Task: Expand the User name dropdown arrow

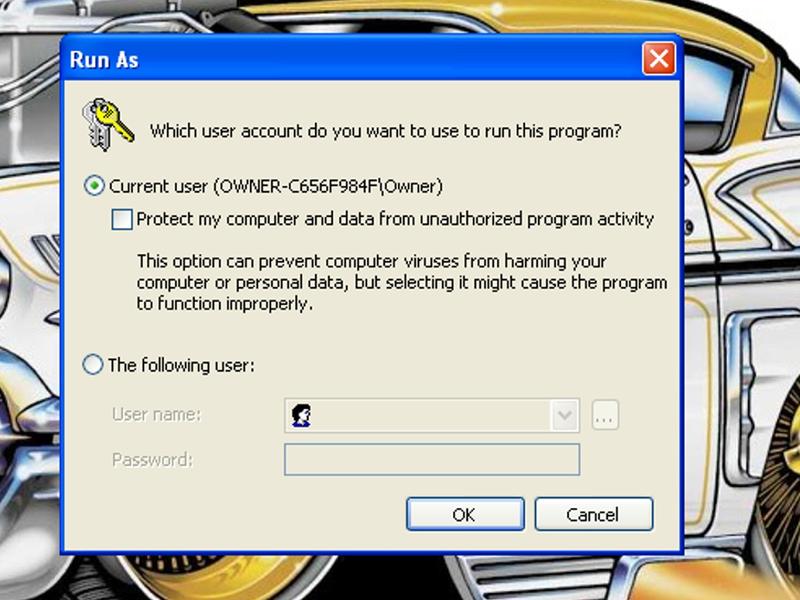Action: coord(564,415)
